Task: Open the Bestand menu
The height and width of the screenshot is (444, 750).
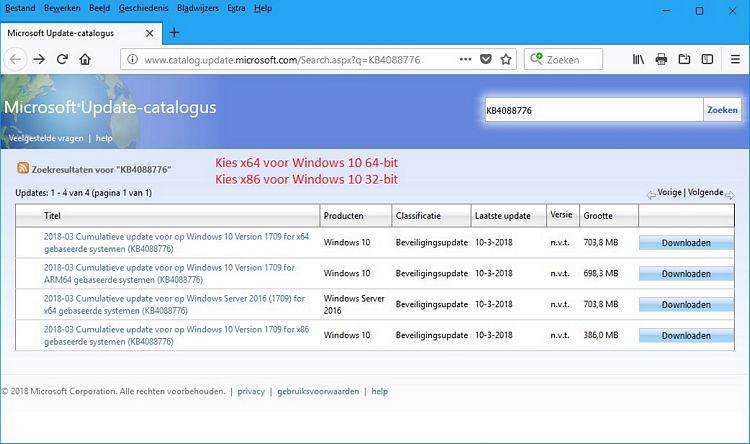Action: 20,8
